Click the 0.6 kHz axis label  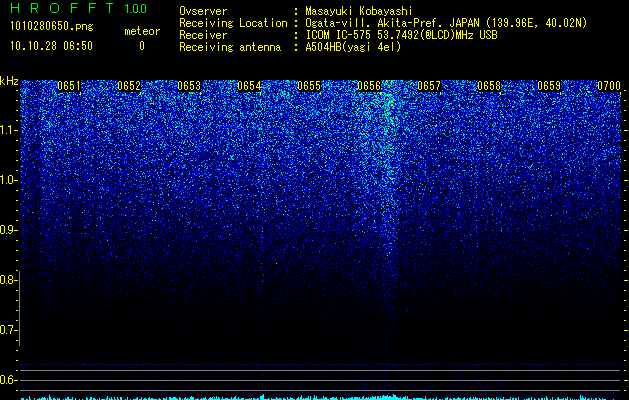click(x=7, y=380)
